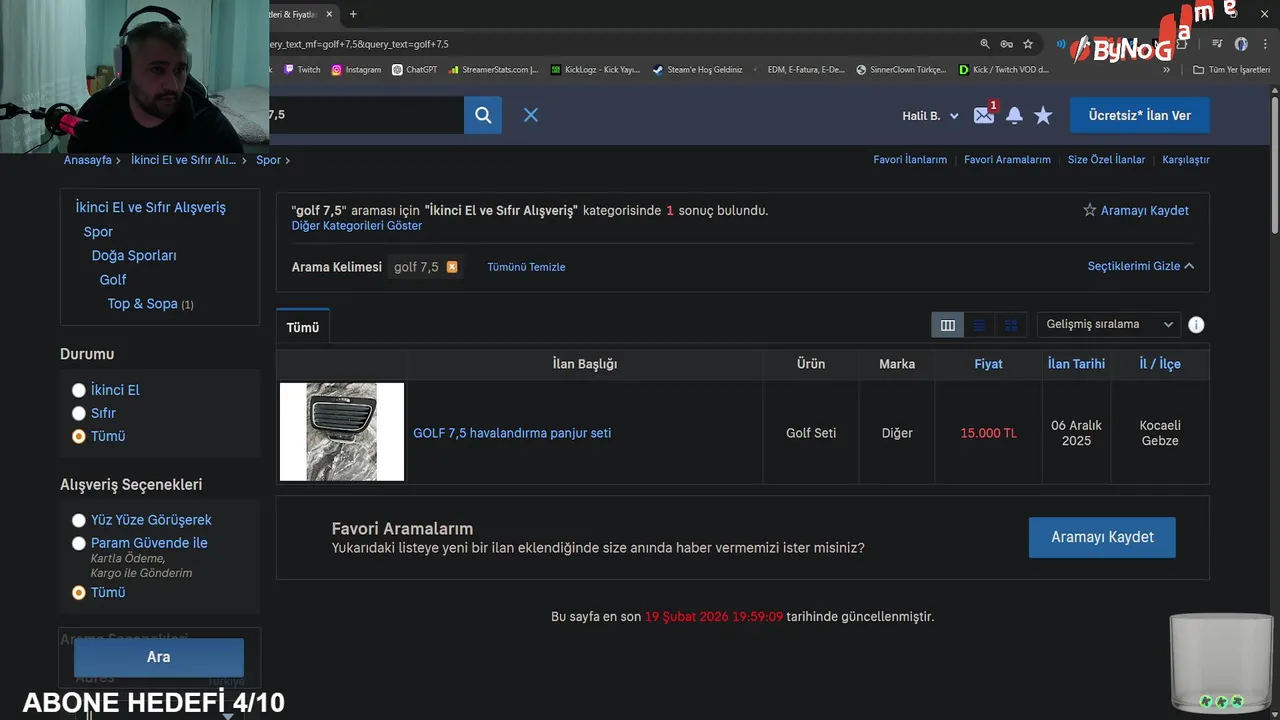Viewport: 1280px width, 720px height.
Task: Select Spor in category tree
Action: point(98,231)
